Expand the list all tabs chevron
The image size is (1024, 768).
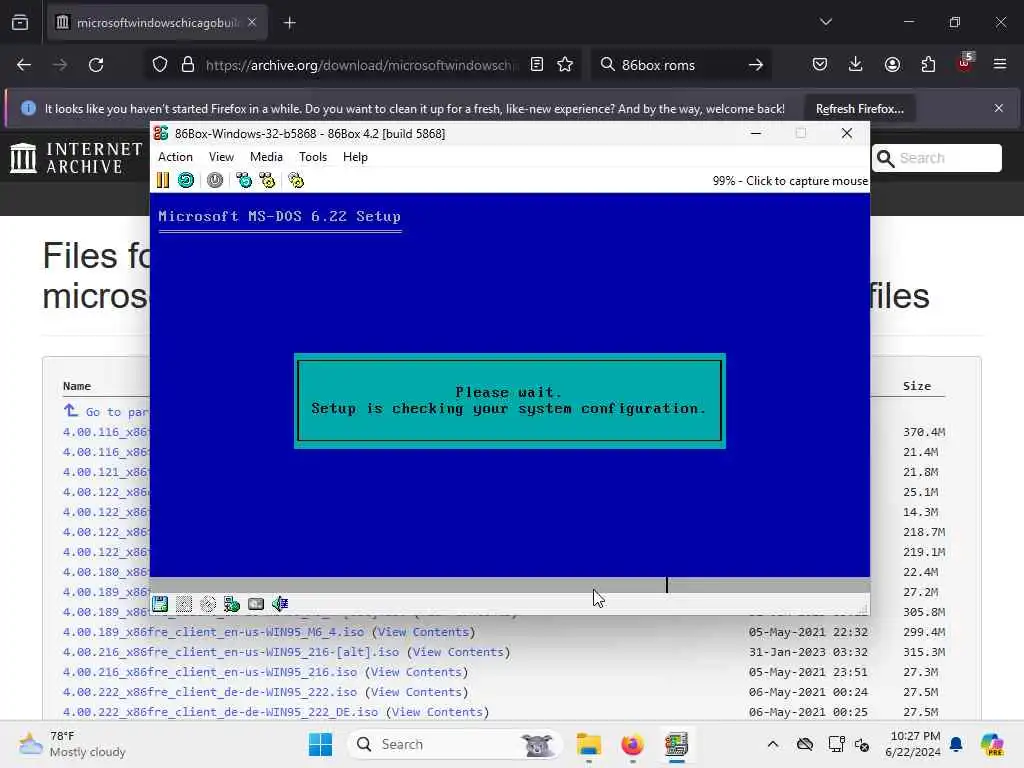click(826, 22)
